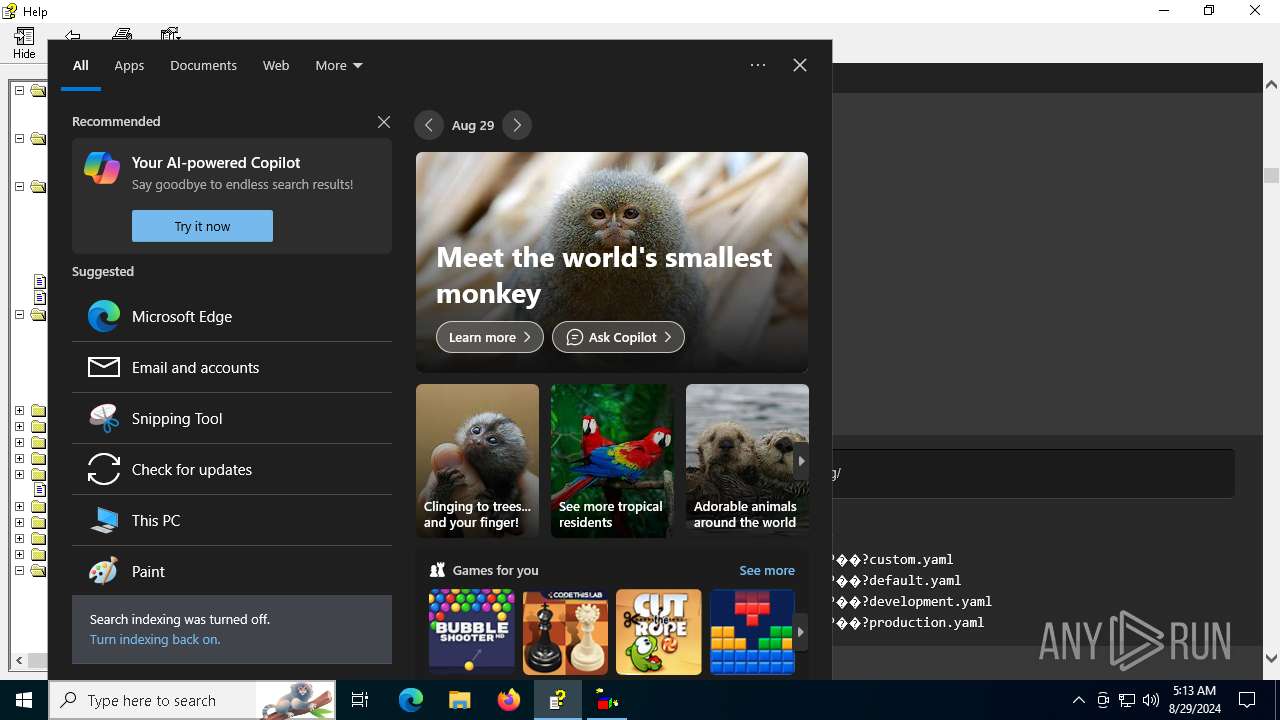Collapse the bottom minus-marked tree folder

point(19,570)
